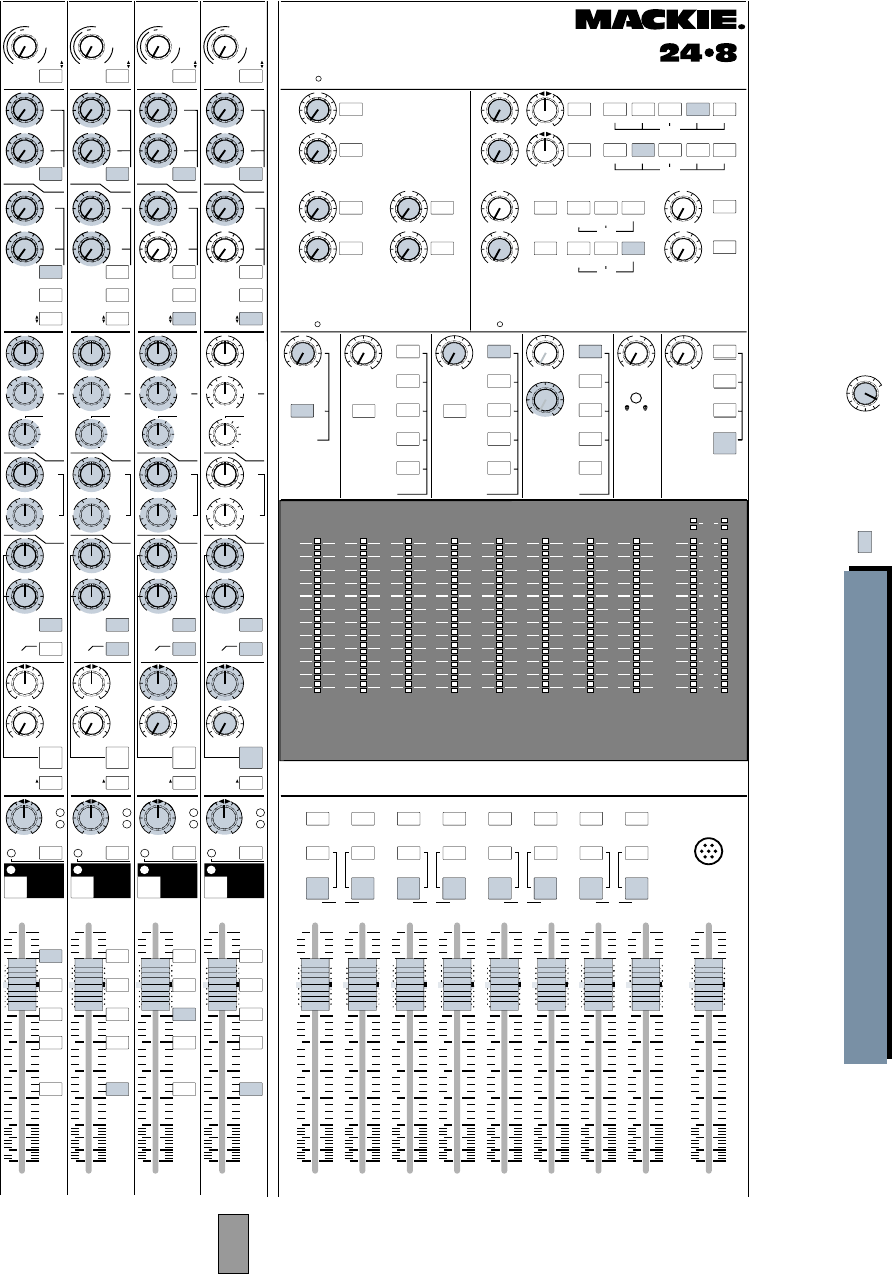The height and width of the screenshot is (1274, 892).
Task: Toggle the highlighted bottom assign button beside channel two's fader
Action: [117, 1088]
